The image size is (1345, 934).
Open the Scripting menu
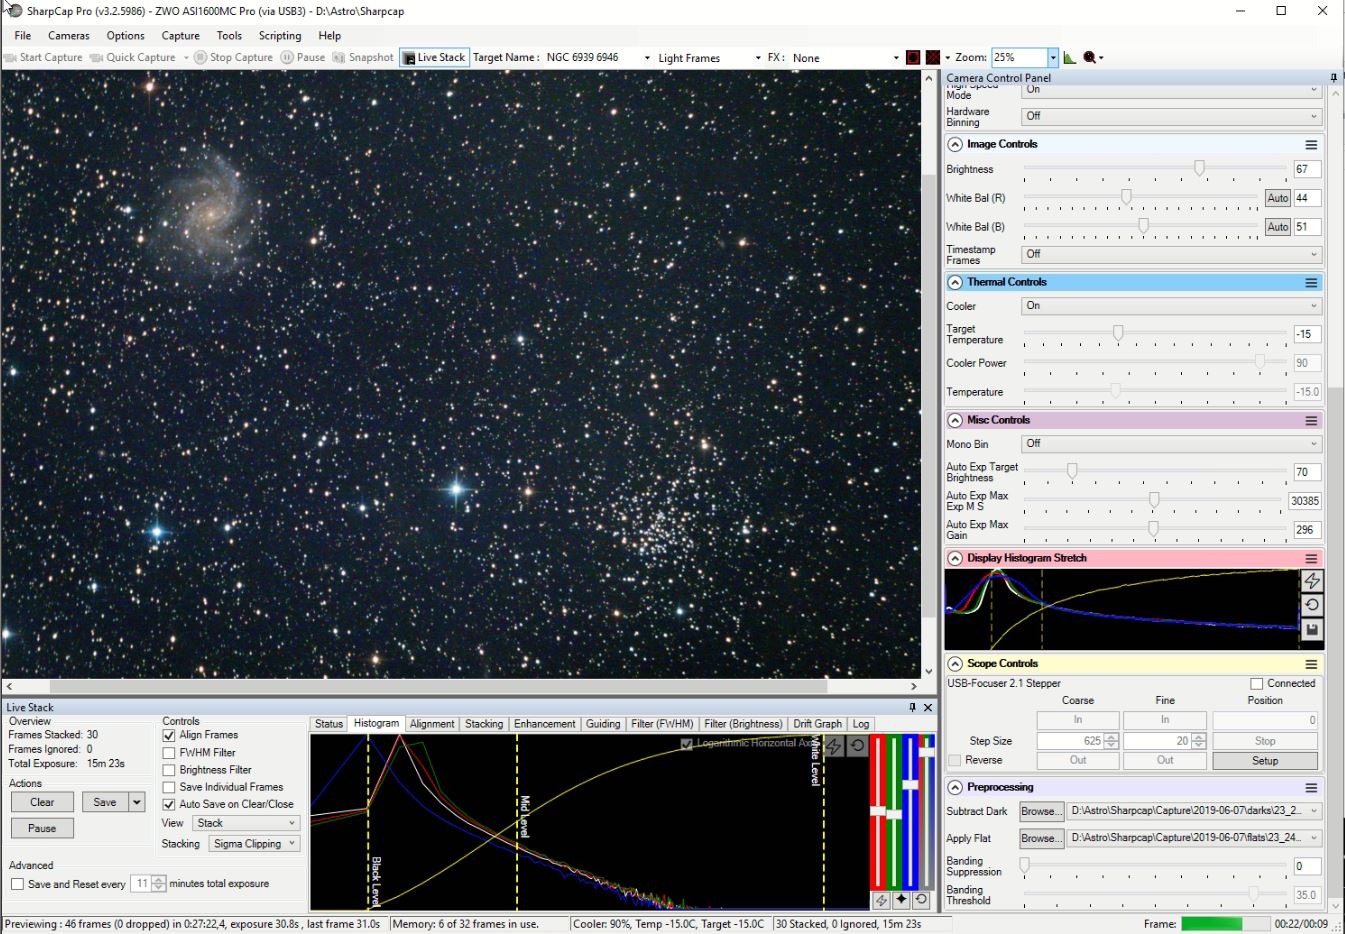pyautogui.click(x=279, y=35)
